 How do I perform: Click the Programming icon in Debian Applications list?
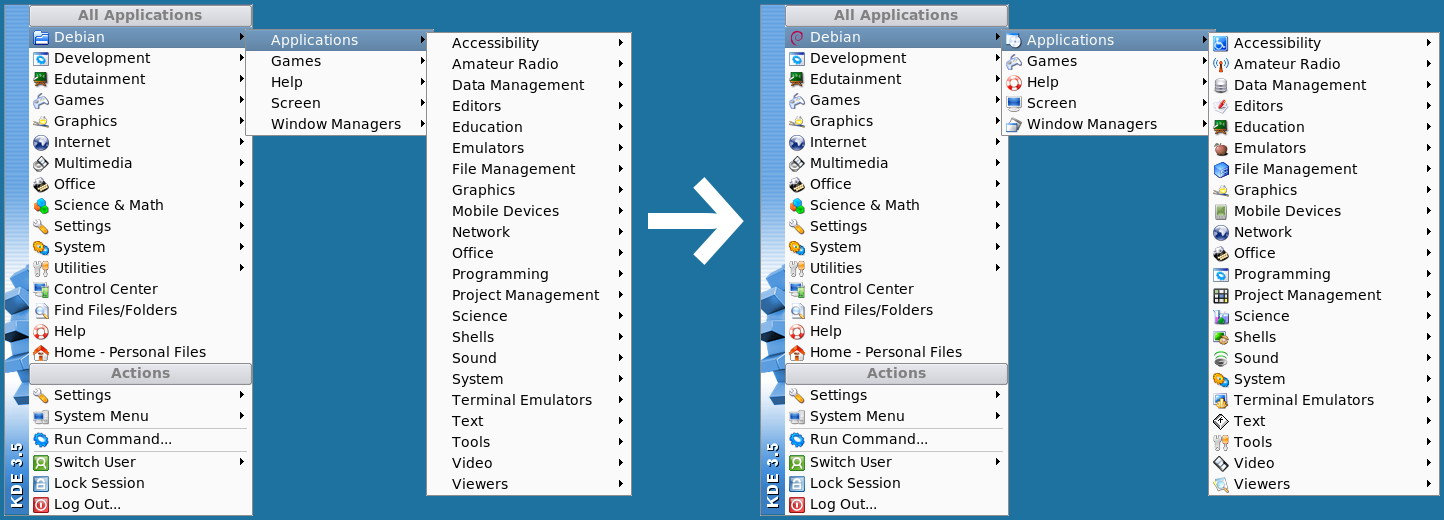pyautogui.click(x=1220, y=274)
